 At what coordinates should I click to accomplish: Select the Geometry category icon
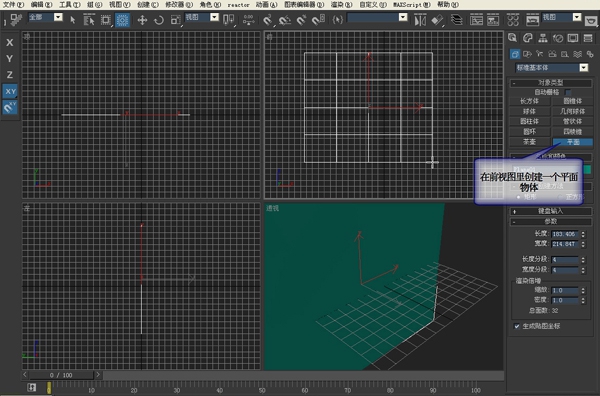[515, 54]
